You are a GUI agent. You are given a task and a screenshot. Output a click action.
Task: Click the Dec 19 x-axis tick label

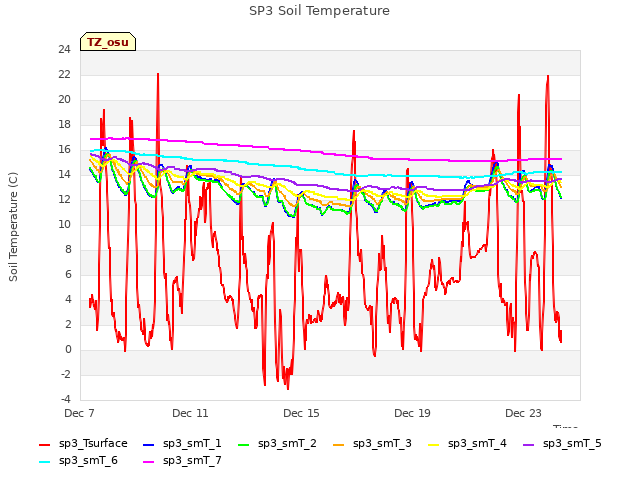click(x=412, y=413)
